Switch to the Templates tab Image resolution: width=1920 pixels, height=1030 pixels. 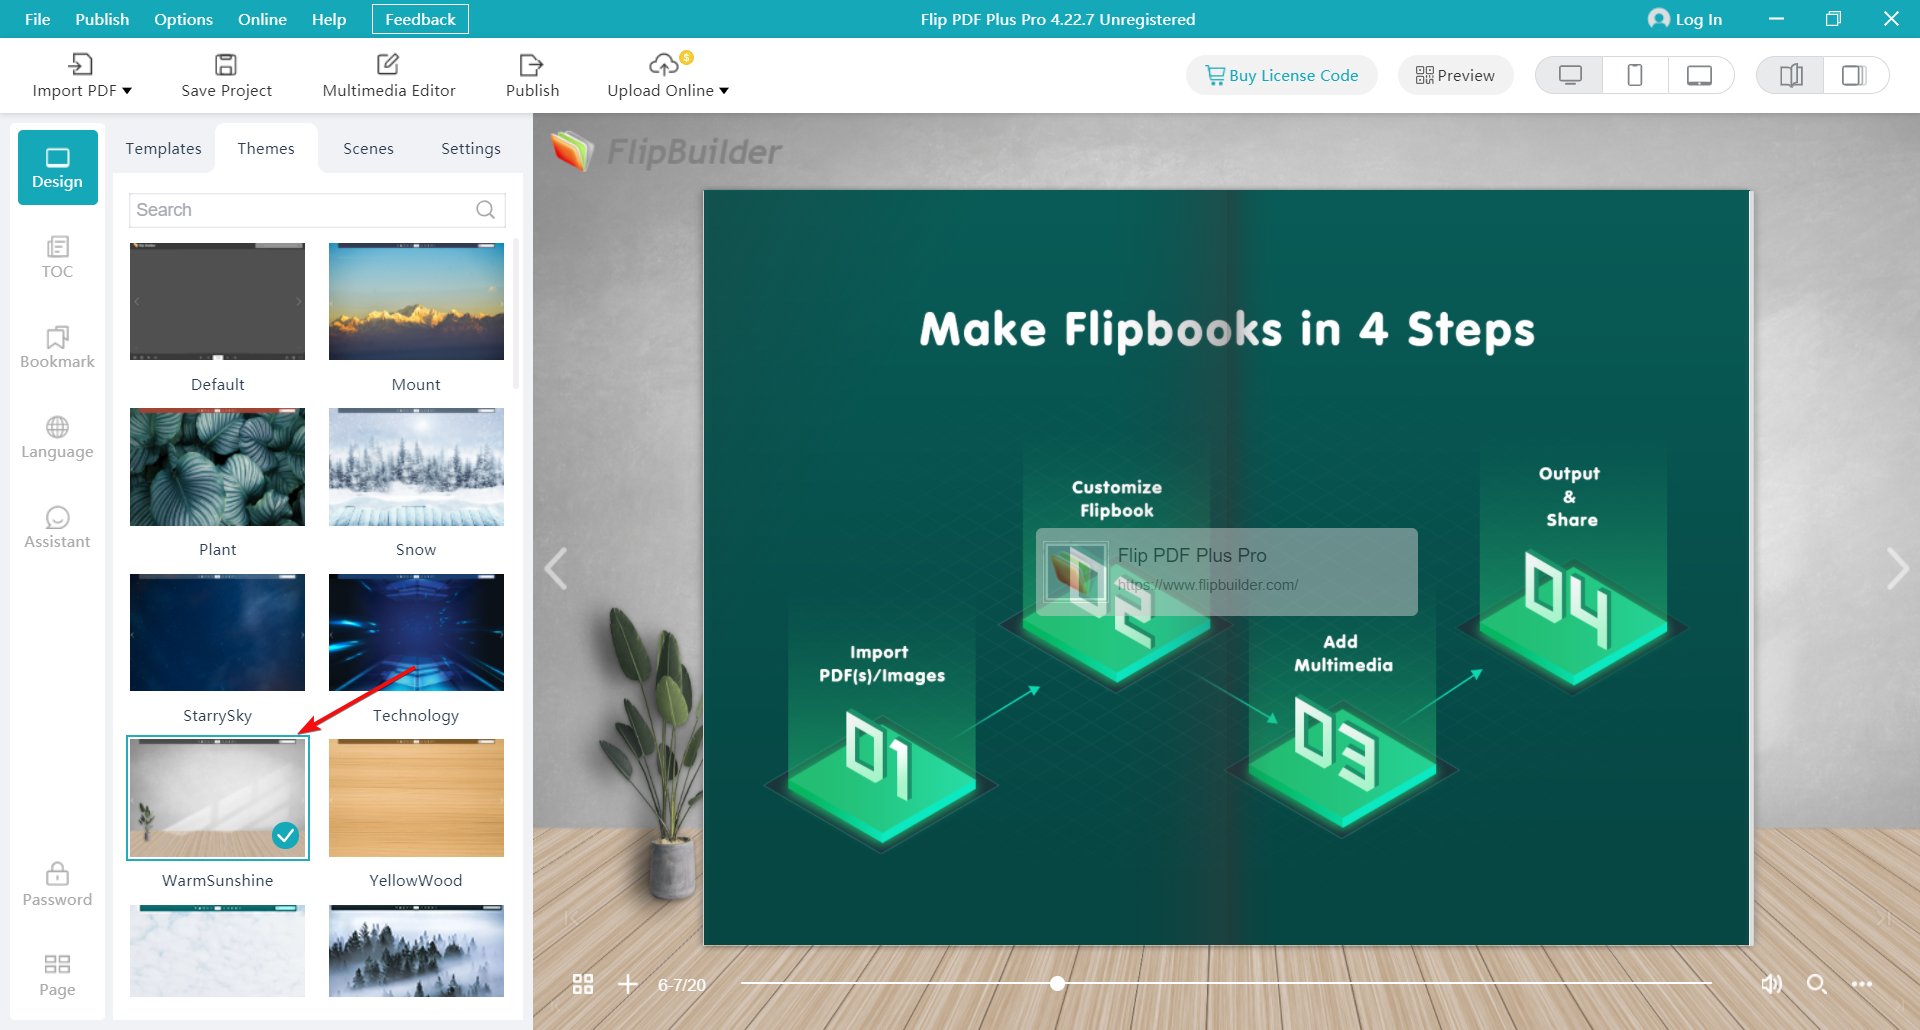(x=163, y=148)
